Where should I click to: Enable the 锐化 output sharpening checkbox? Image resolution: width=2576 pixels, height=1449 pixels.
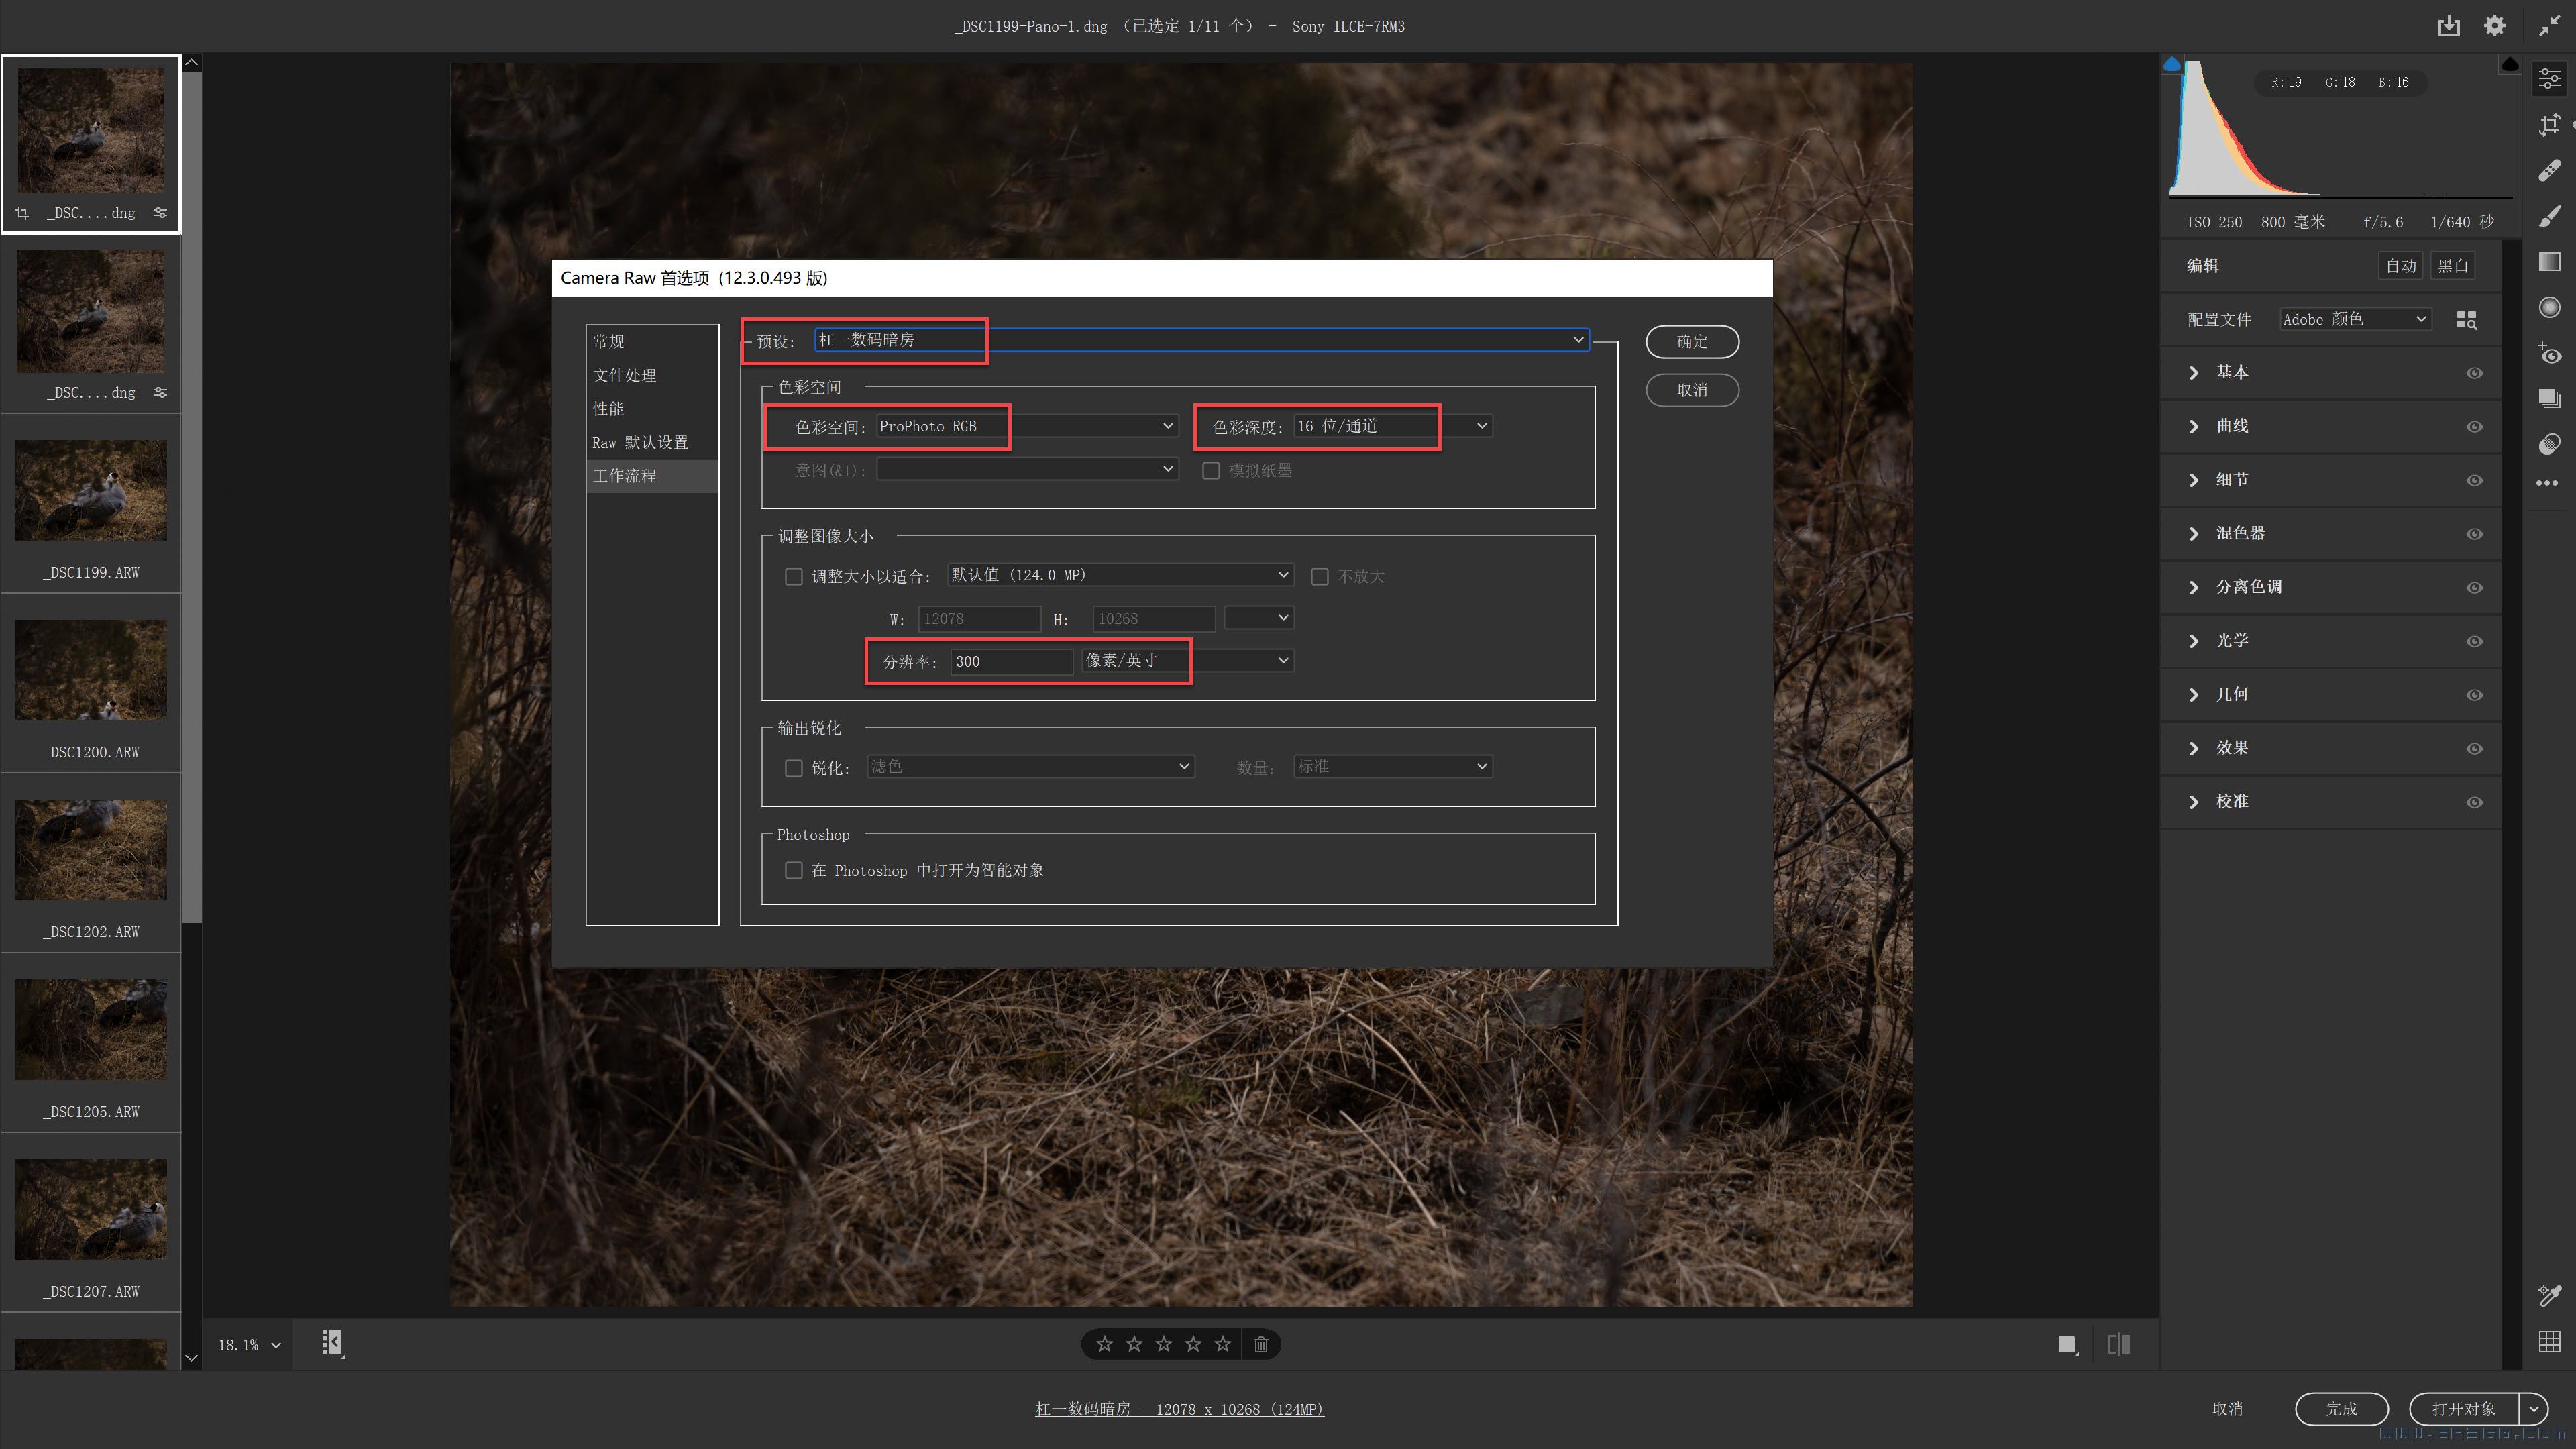click(x=794, y=768)
